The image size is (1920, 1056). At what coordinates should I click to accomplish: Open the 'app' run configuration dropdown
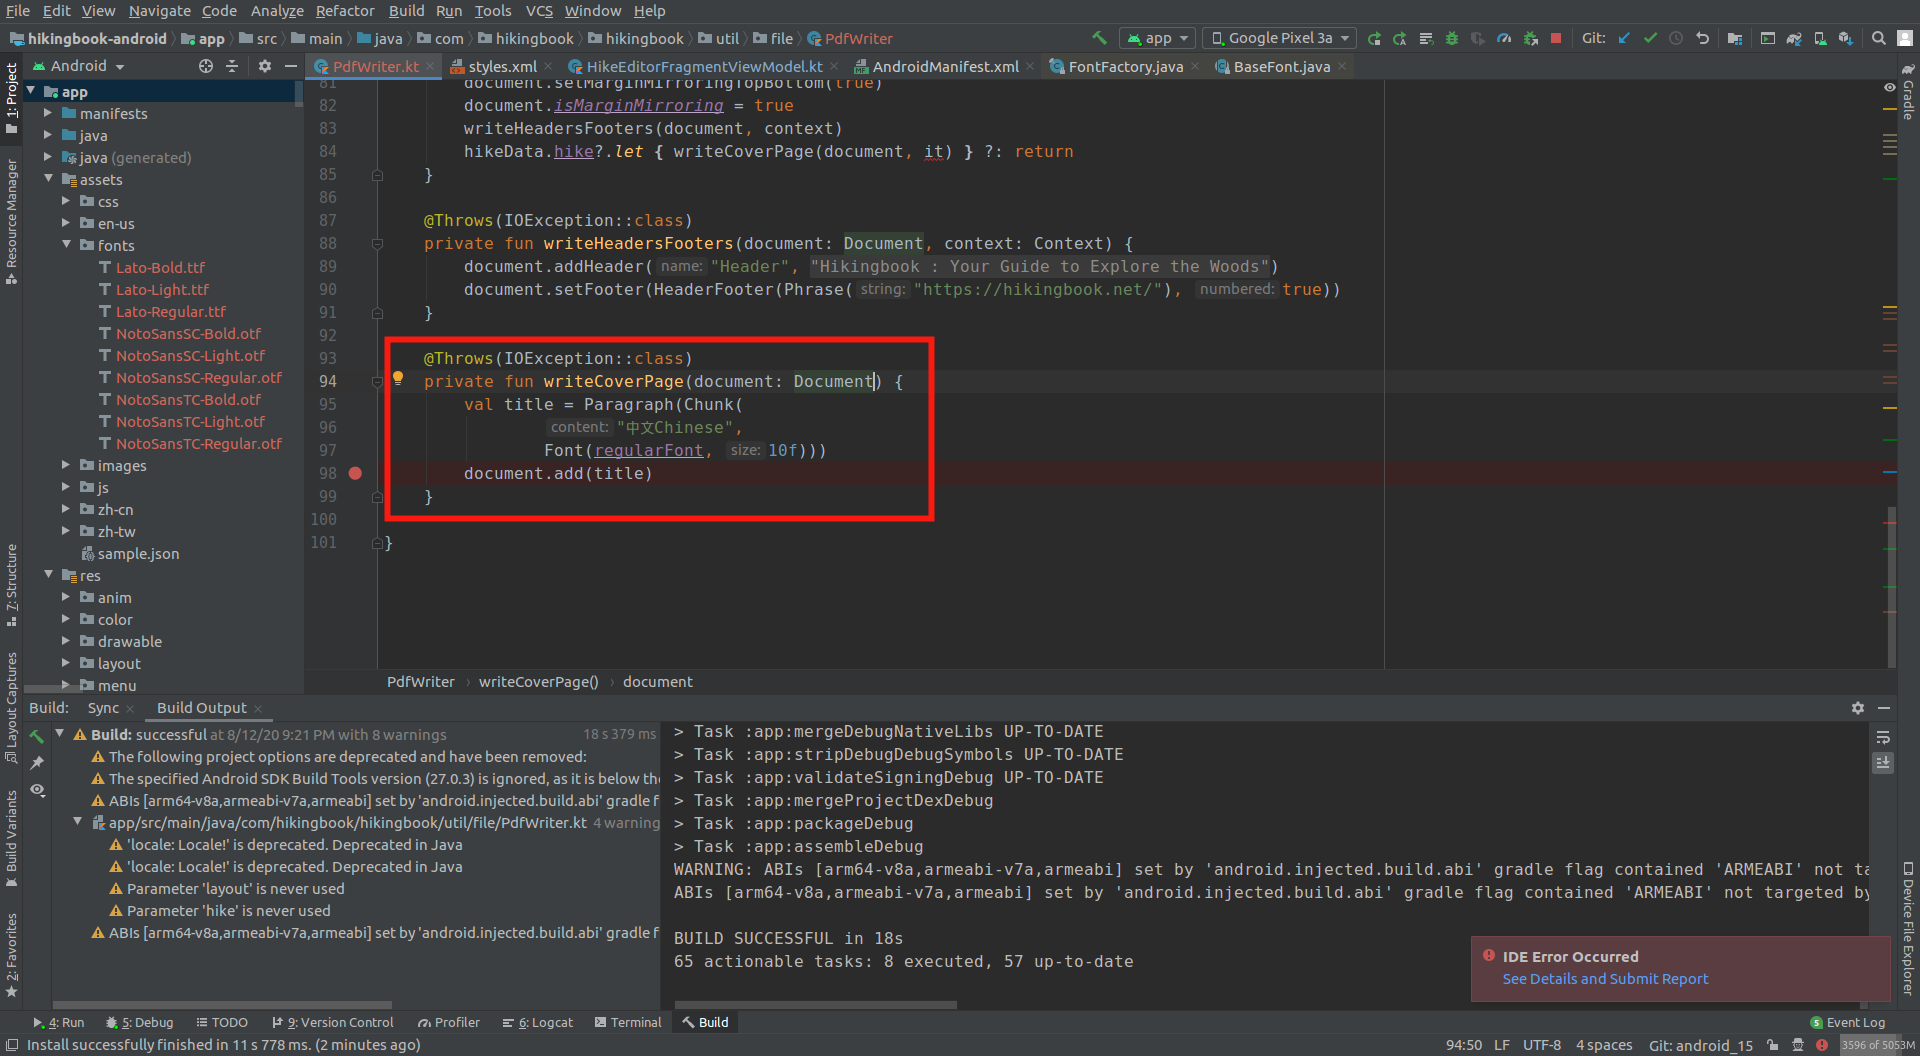pyautogui.click(x=1157, y=38)
